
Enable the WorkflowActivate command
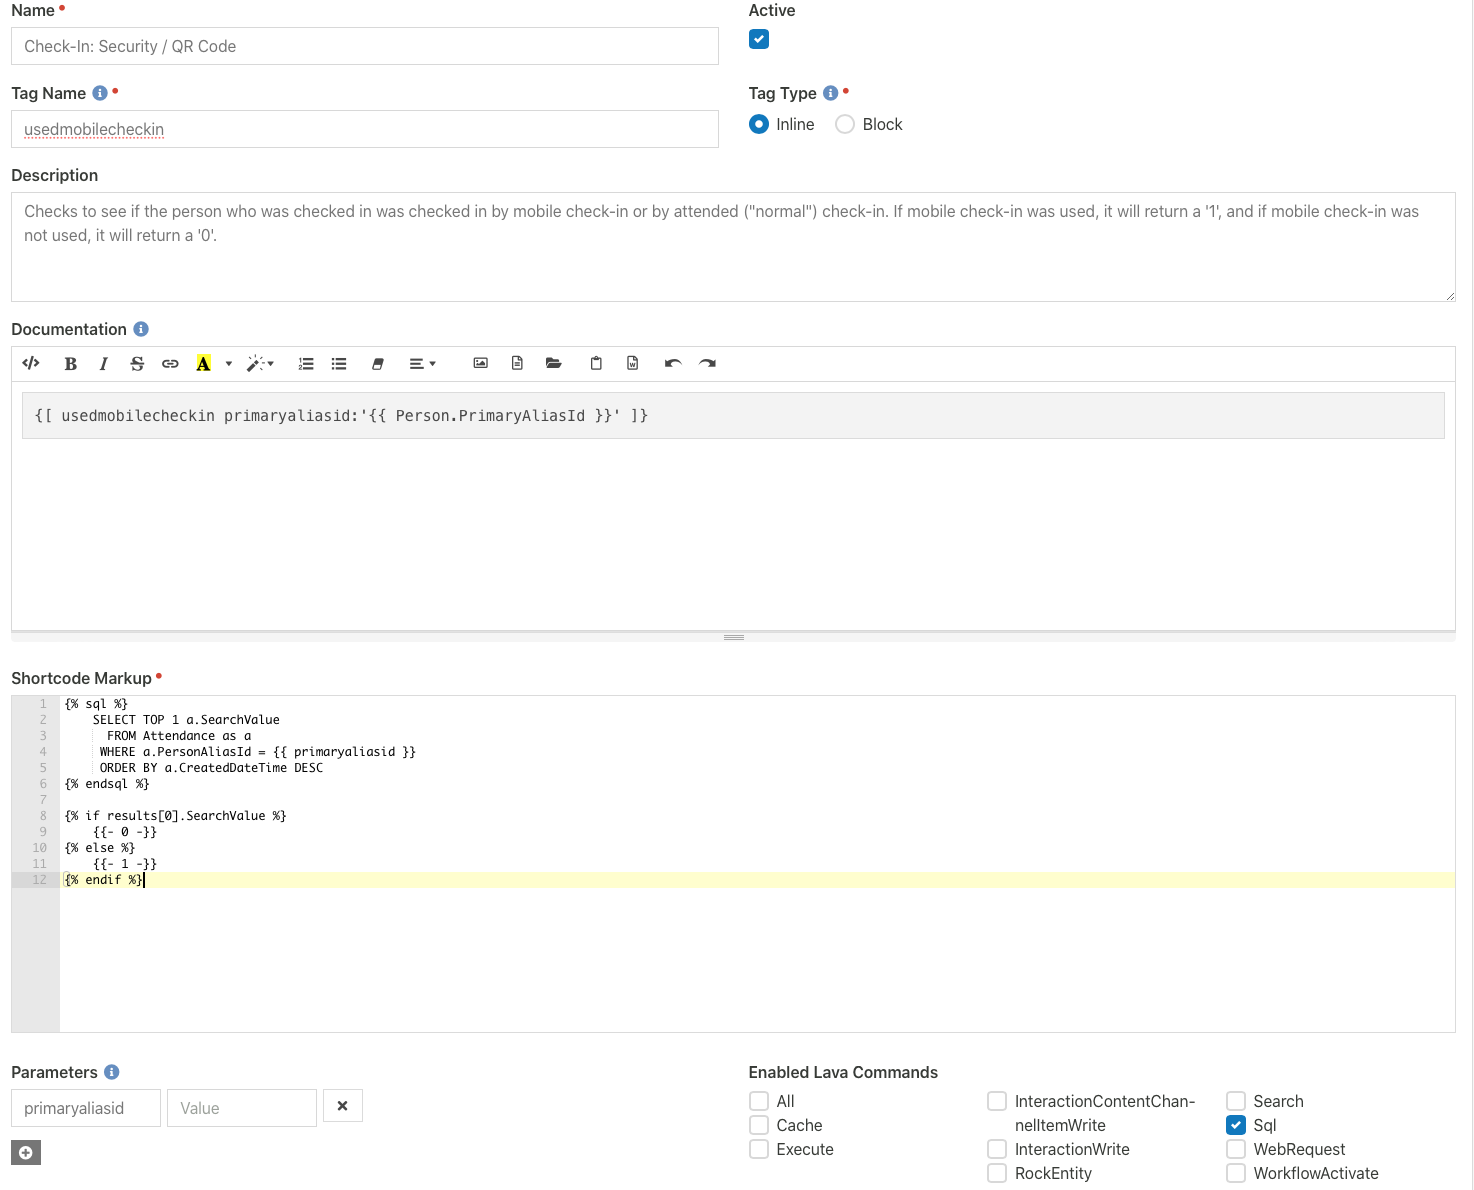click(x=1236, y=1173)
